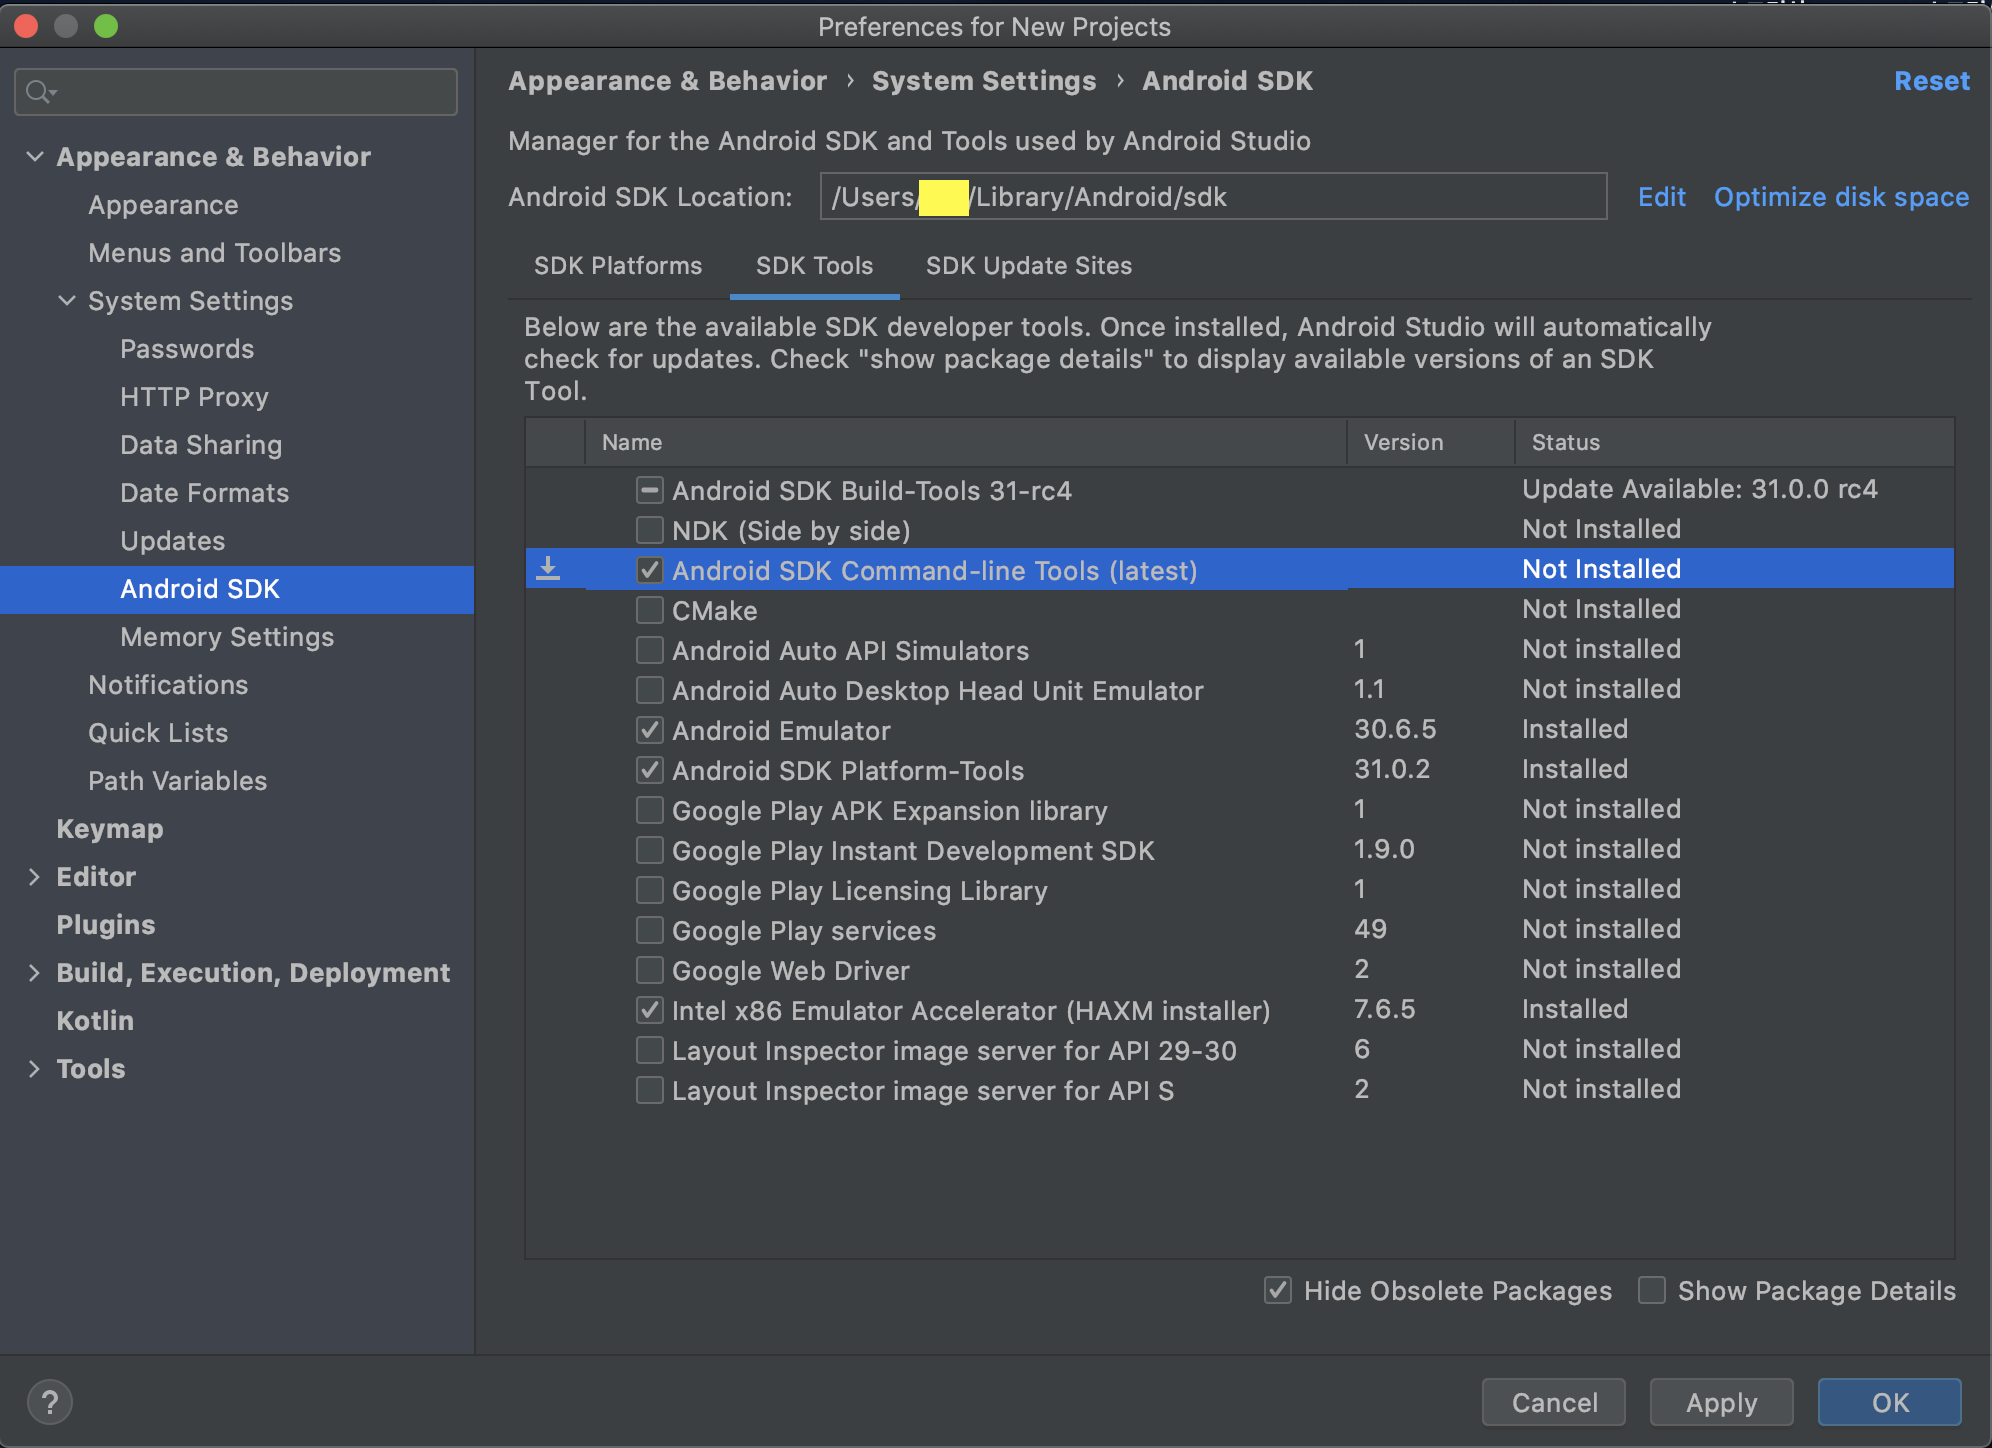Open Appearance settings page
1992x1448 pixels.
click(x=163, y=205)
